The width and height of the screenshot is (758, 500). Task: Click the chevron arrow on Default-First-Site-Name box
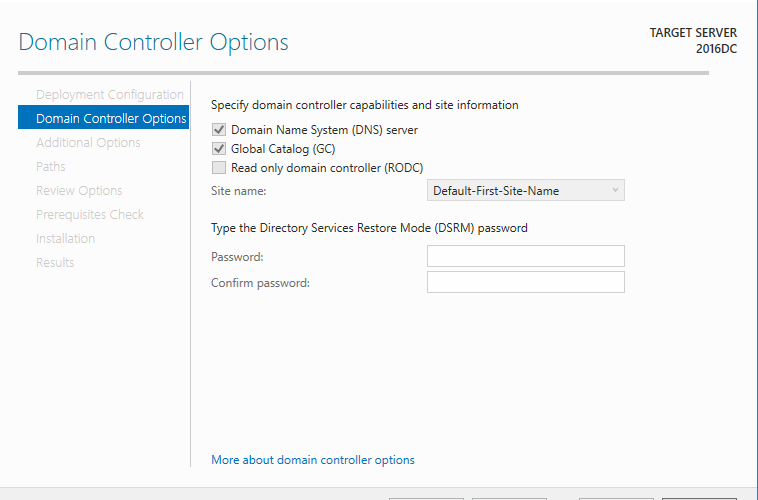(x=615, y=190)
